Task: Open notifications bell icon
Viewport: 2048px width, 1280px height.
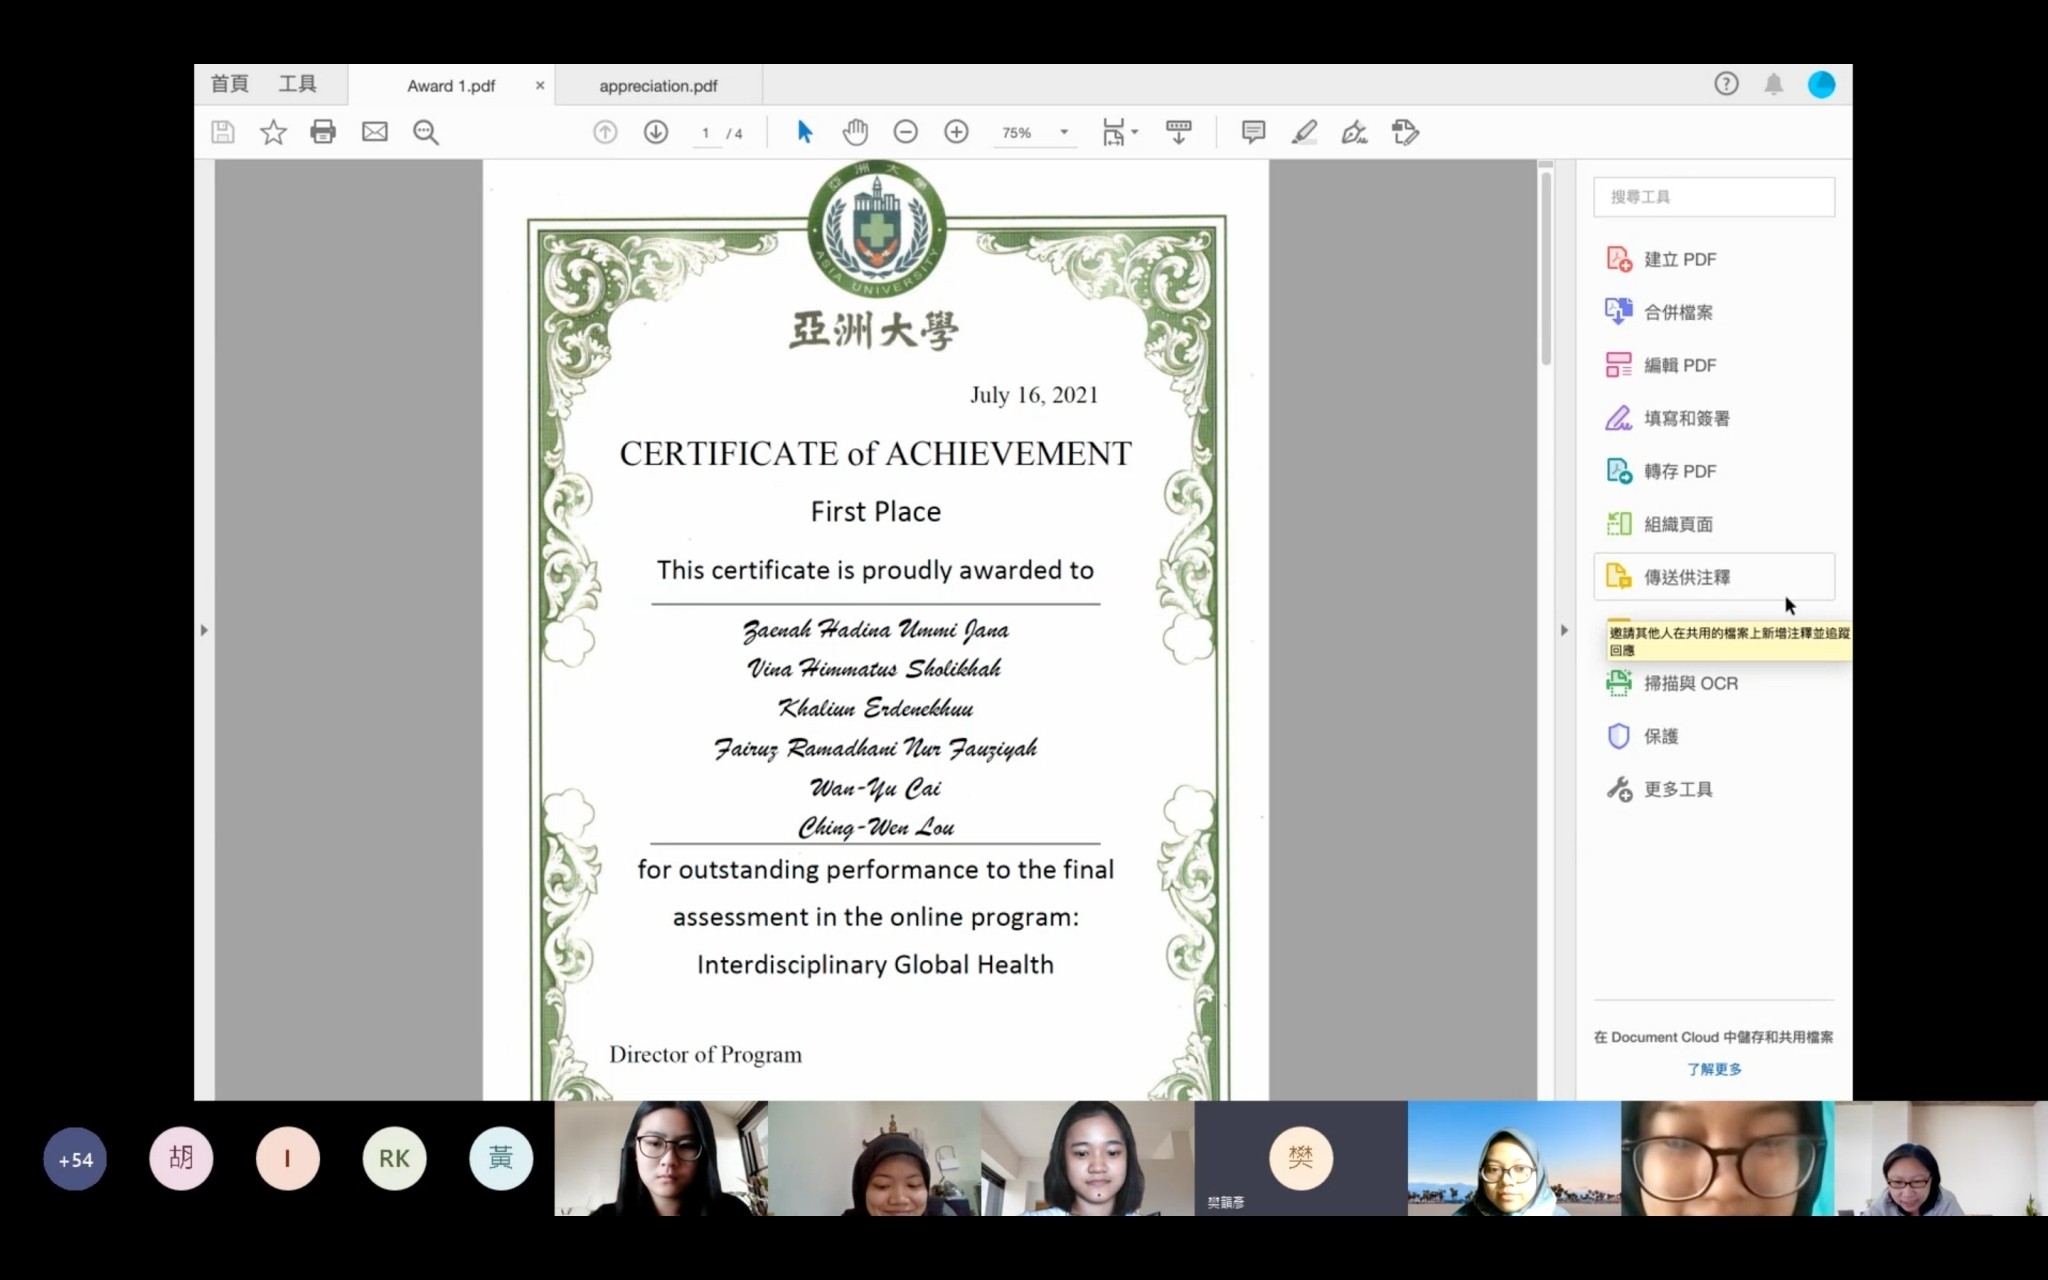Action: pyautogui.click(x=1774, y=84)
